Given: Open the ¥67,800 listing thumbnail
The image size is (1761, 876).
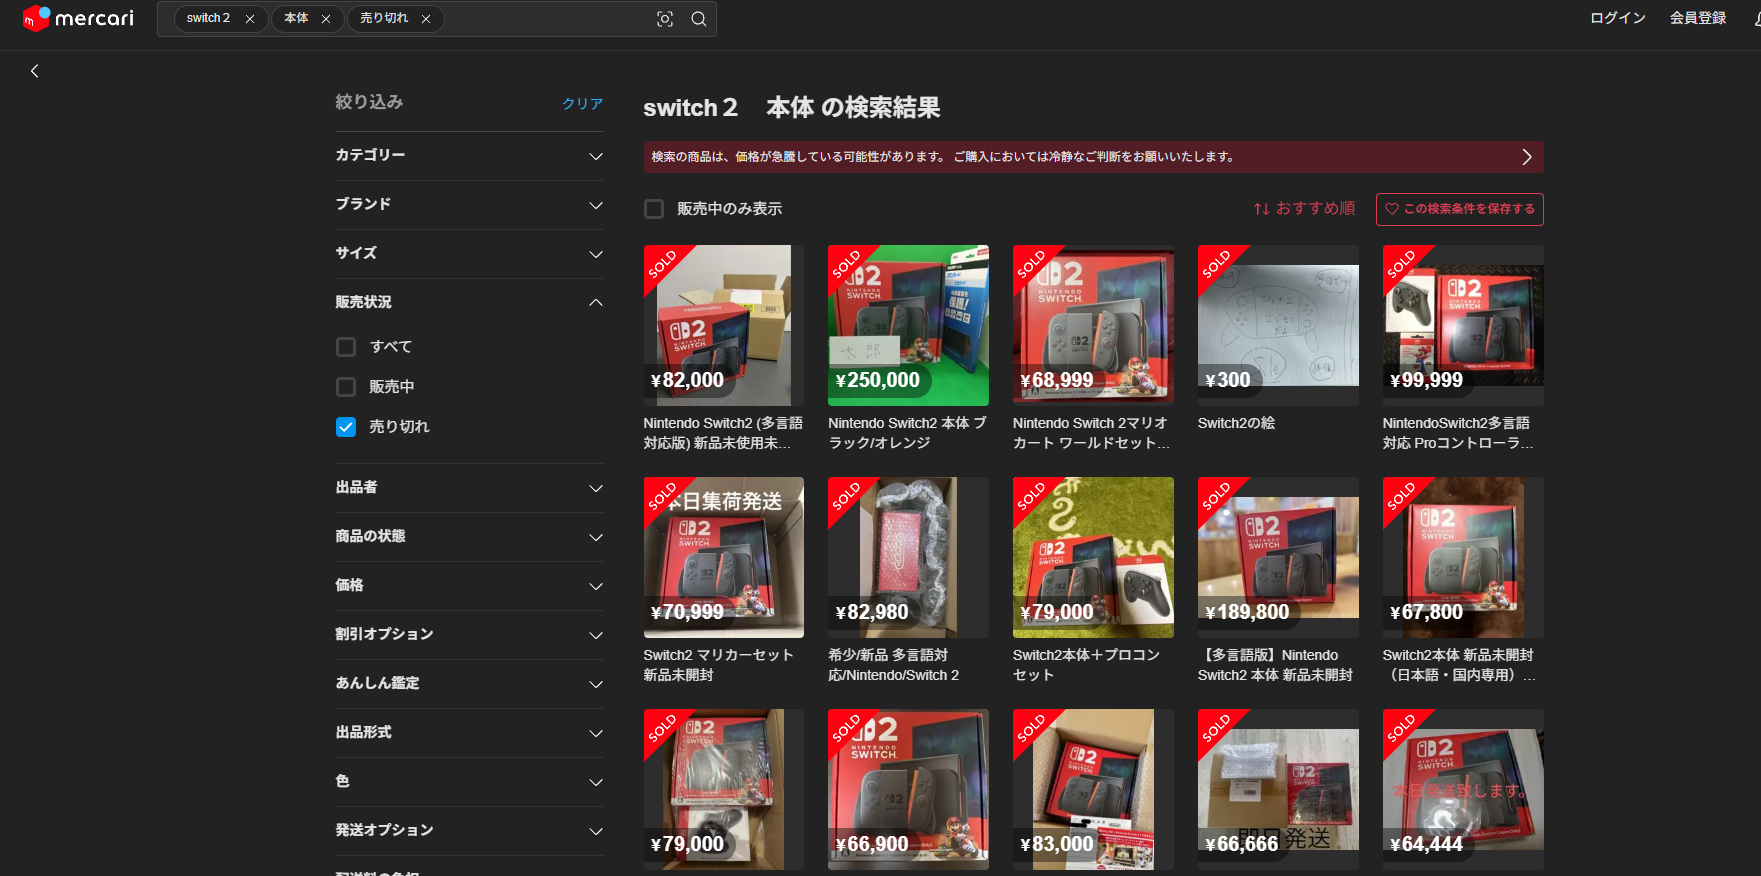Looking at the screenshot, I should click(1463, 557).
